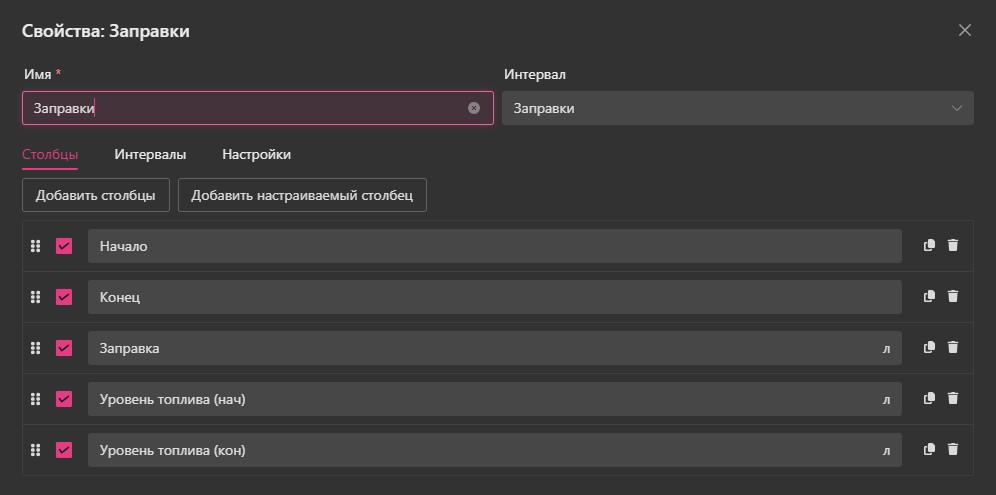Remove the Уровень топлива (кон) column
The width and height of the screenshot is (996, 495).
(x=952, y=449)
